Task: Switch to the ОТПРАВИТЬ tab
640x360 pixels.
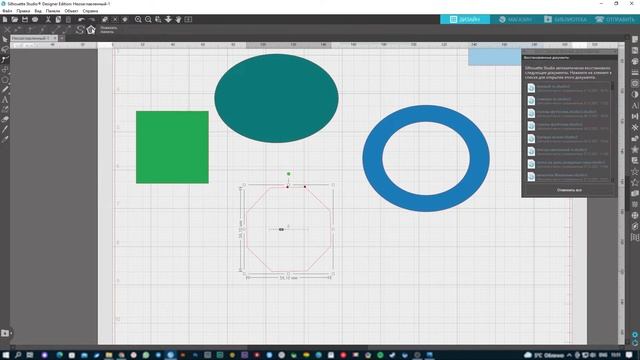Action: tap(615, 19)
